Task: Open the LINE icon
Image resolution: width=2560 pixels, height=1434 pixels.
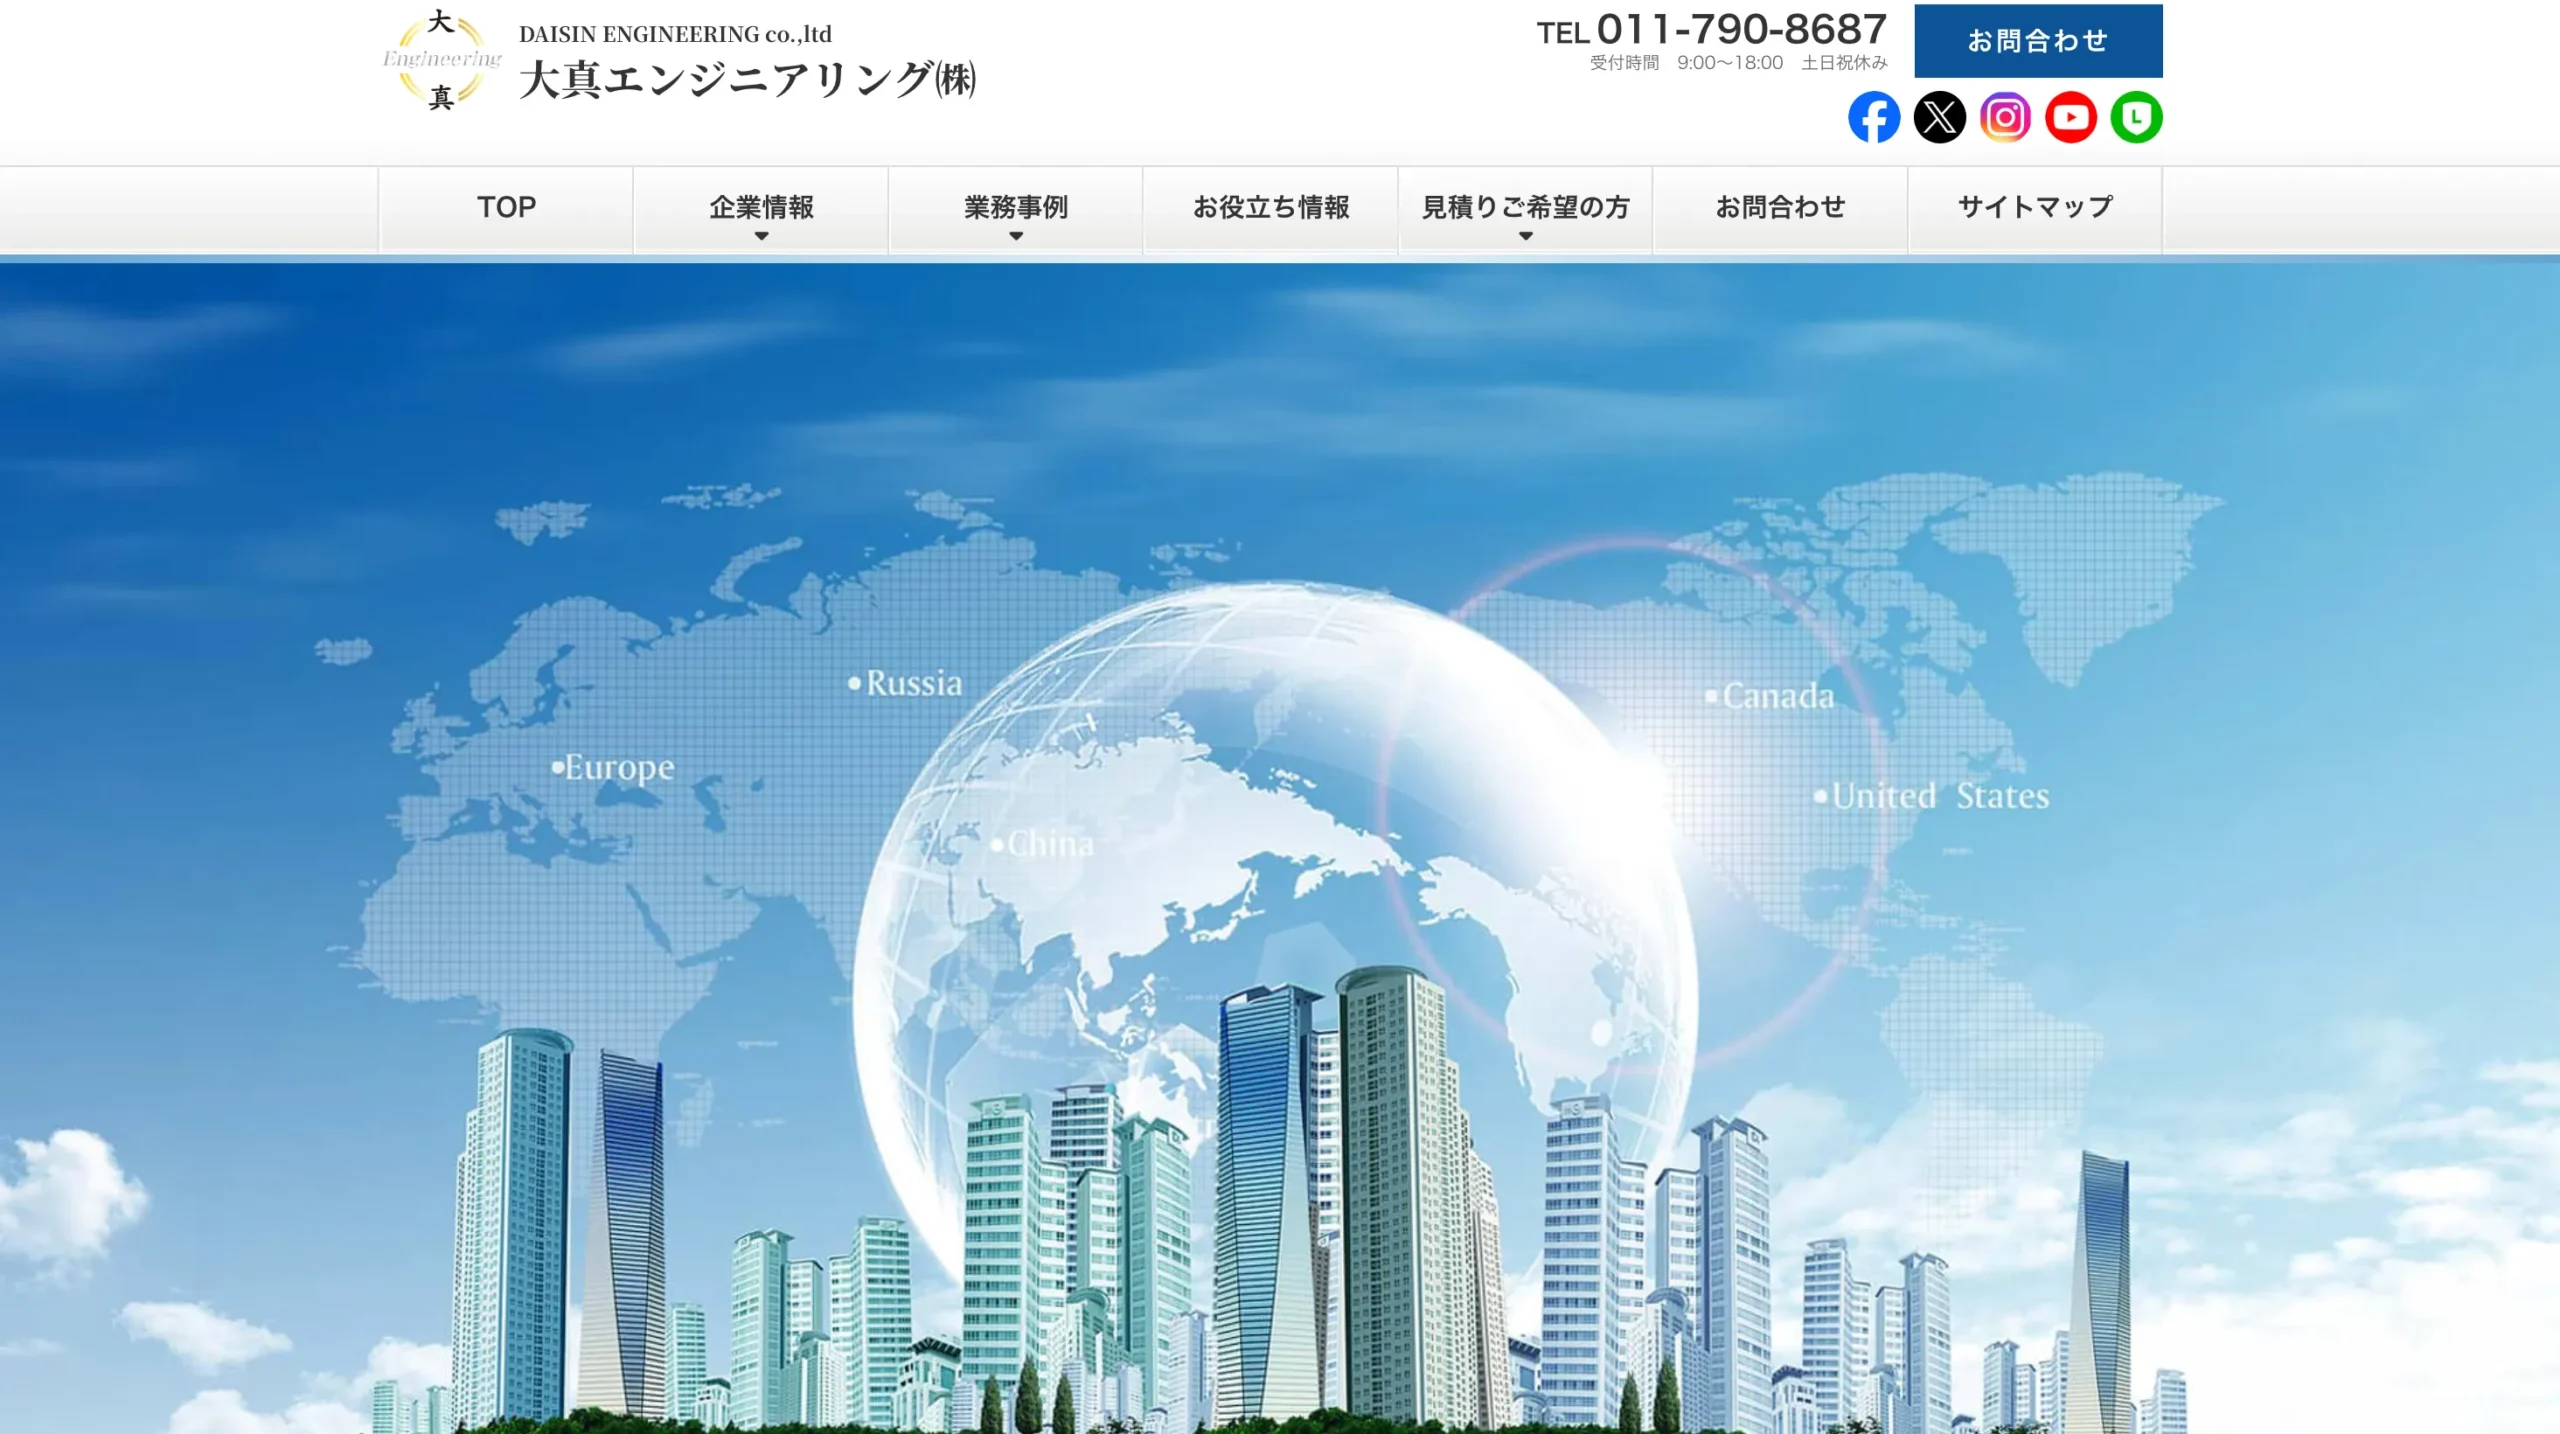Action: [2136, 118]
